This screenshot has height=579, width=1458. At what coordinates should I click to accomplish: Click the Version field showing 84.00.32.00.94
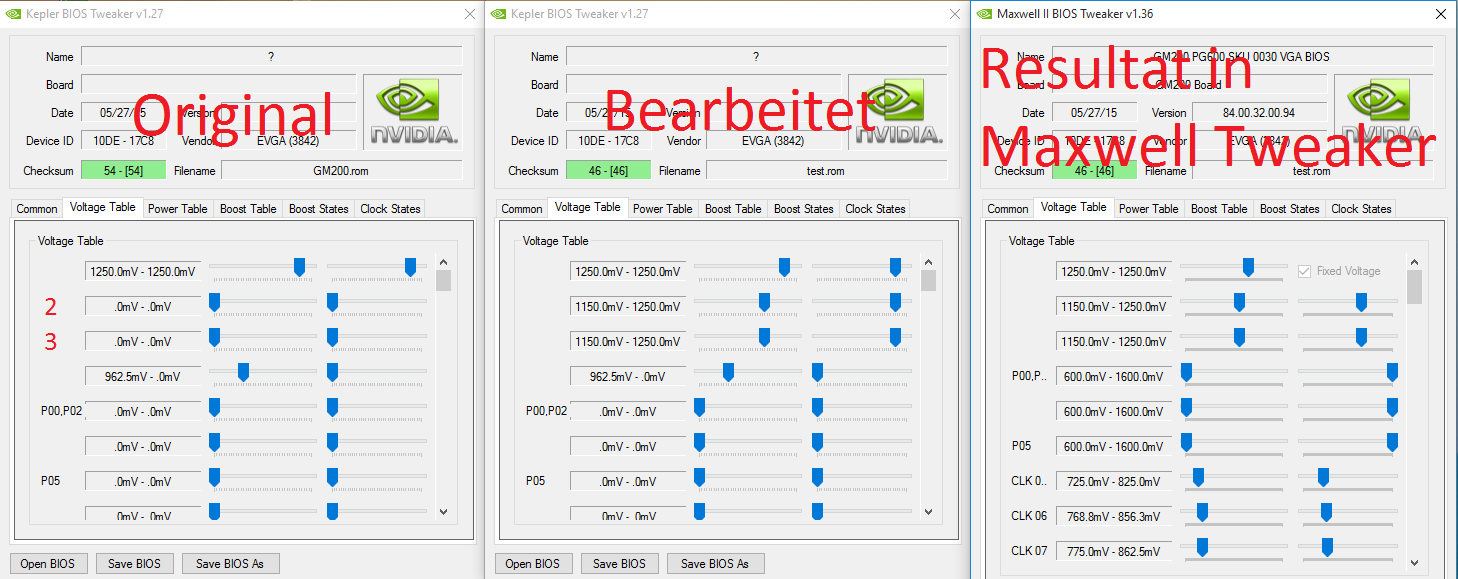coord(1259,113)
